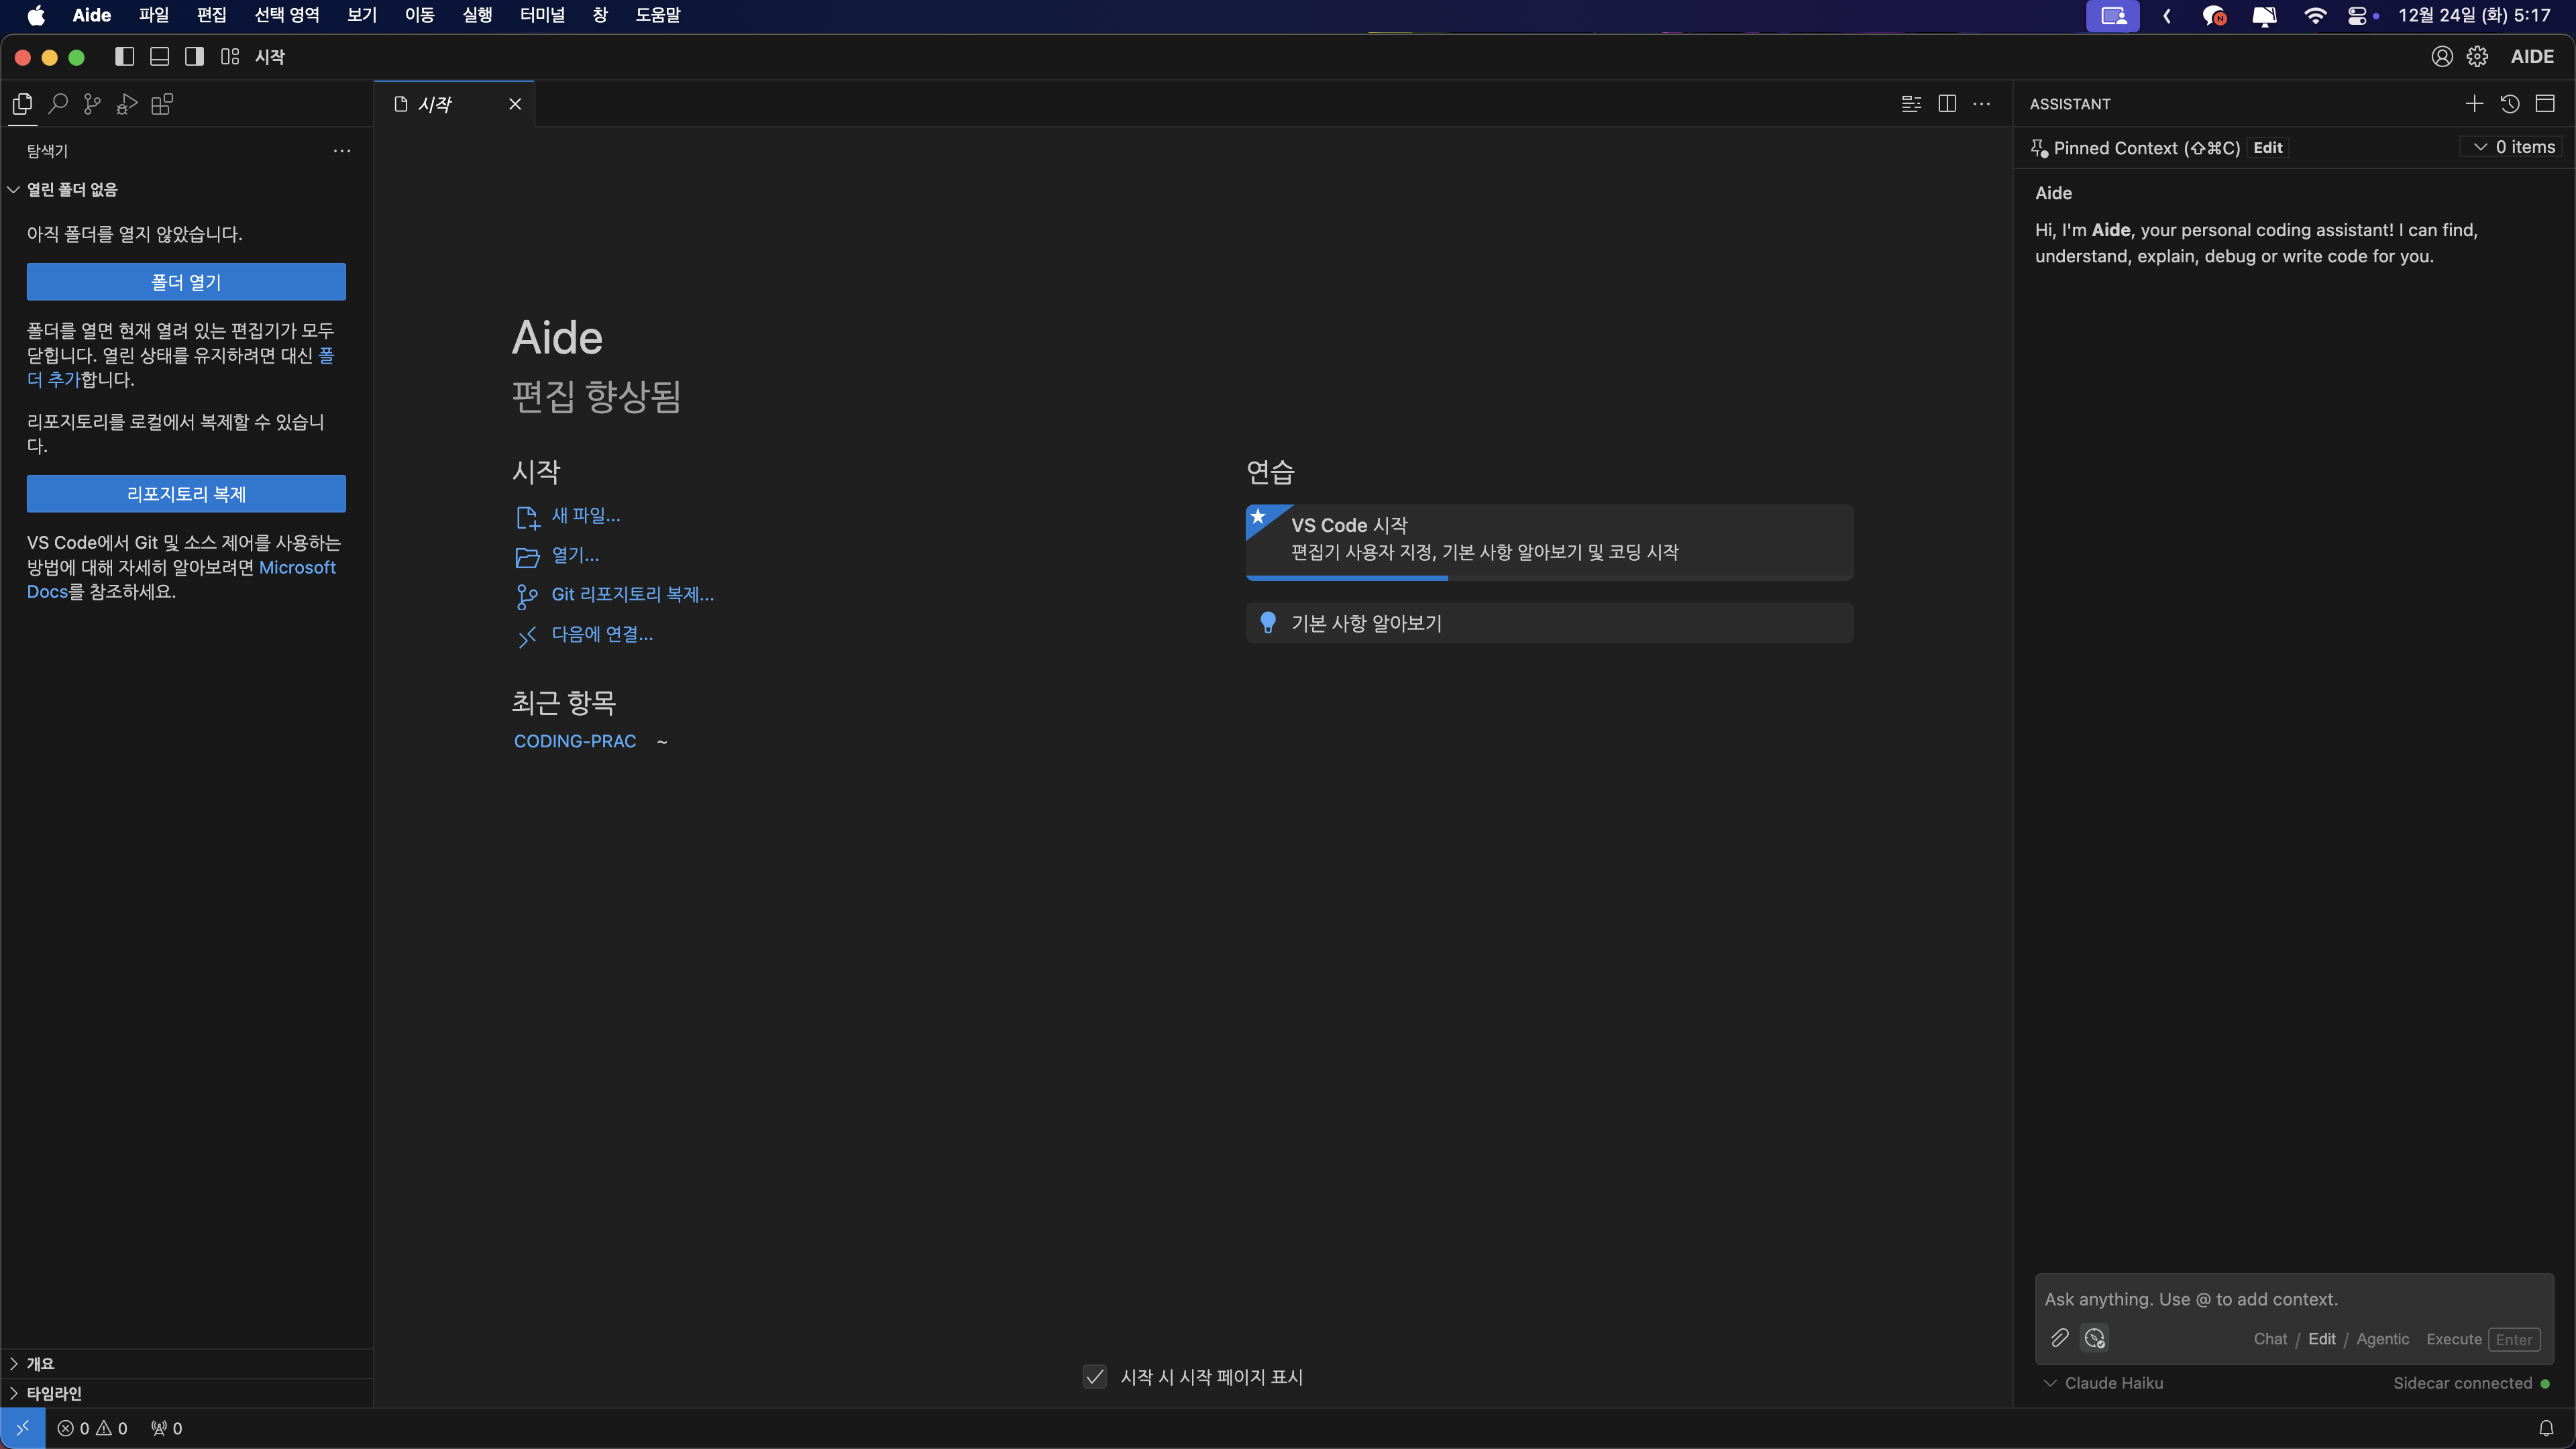Toggle the bottom panel layout icon
2576x1449 pixels.
pyautogui.click(x=160, y=57)
